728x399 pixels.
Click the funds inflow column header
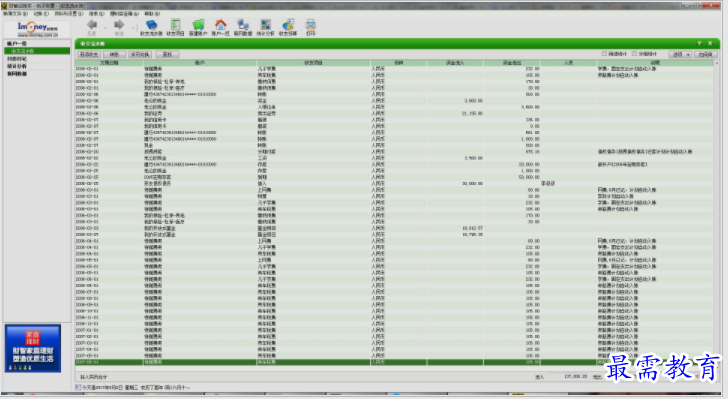coord(455,63)
